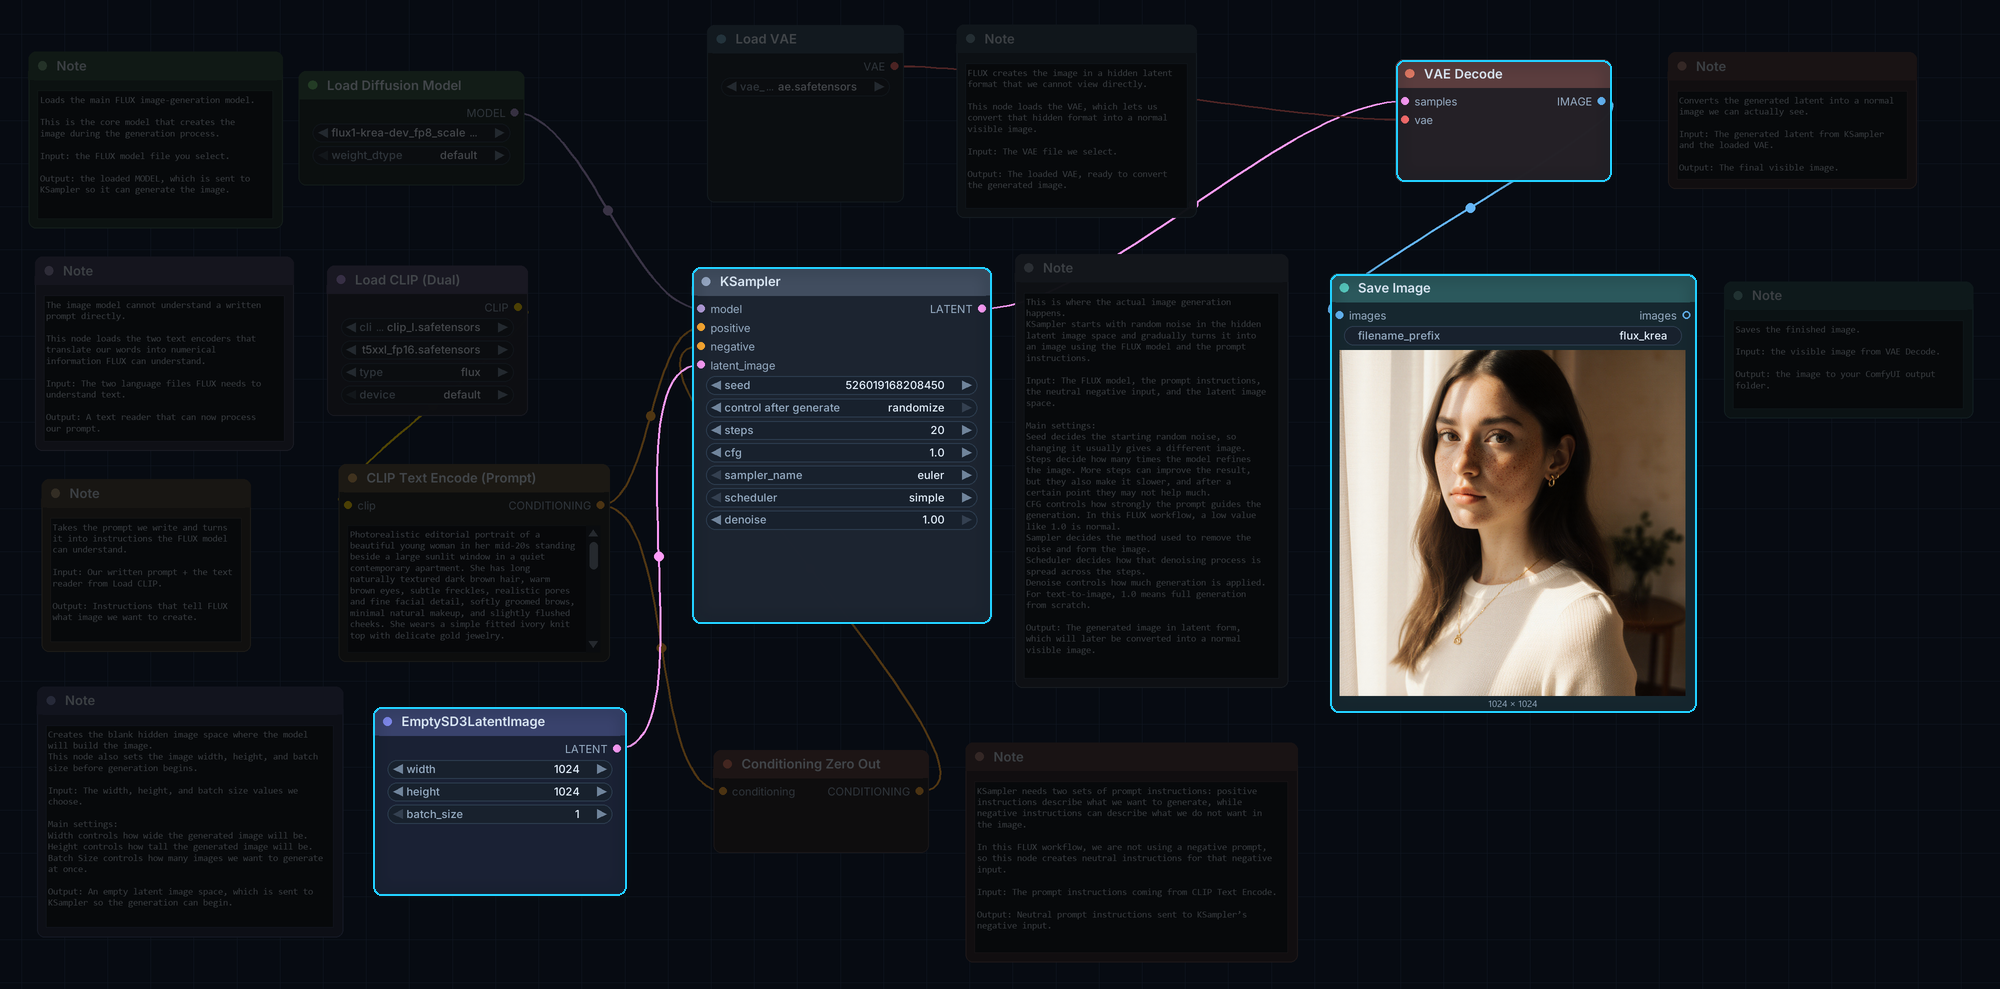Click the seed number value
This screenshot has height=989, width=2000.
pos(894,385)
